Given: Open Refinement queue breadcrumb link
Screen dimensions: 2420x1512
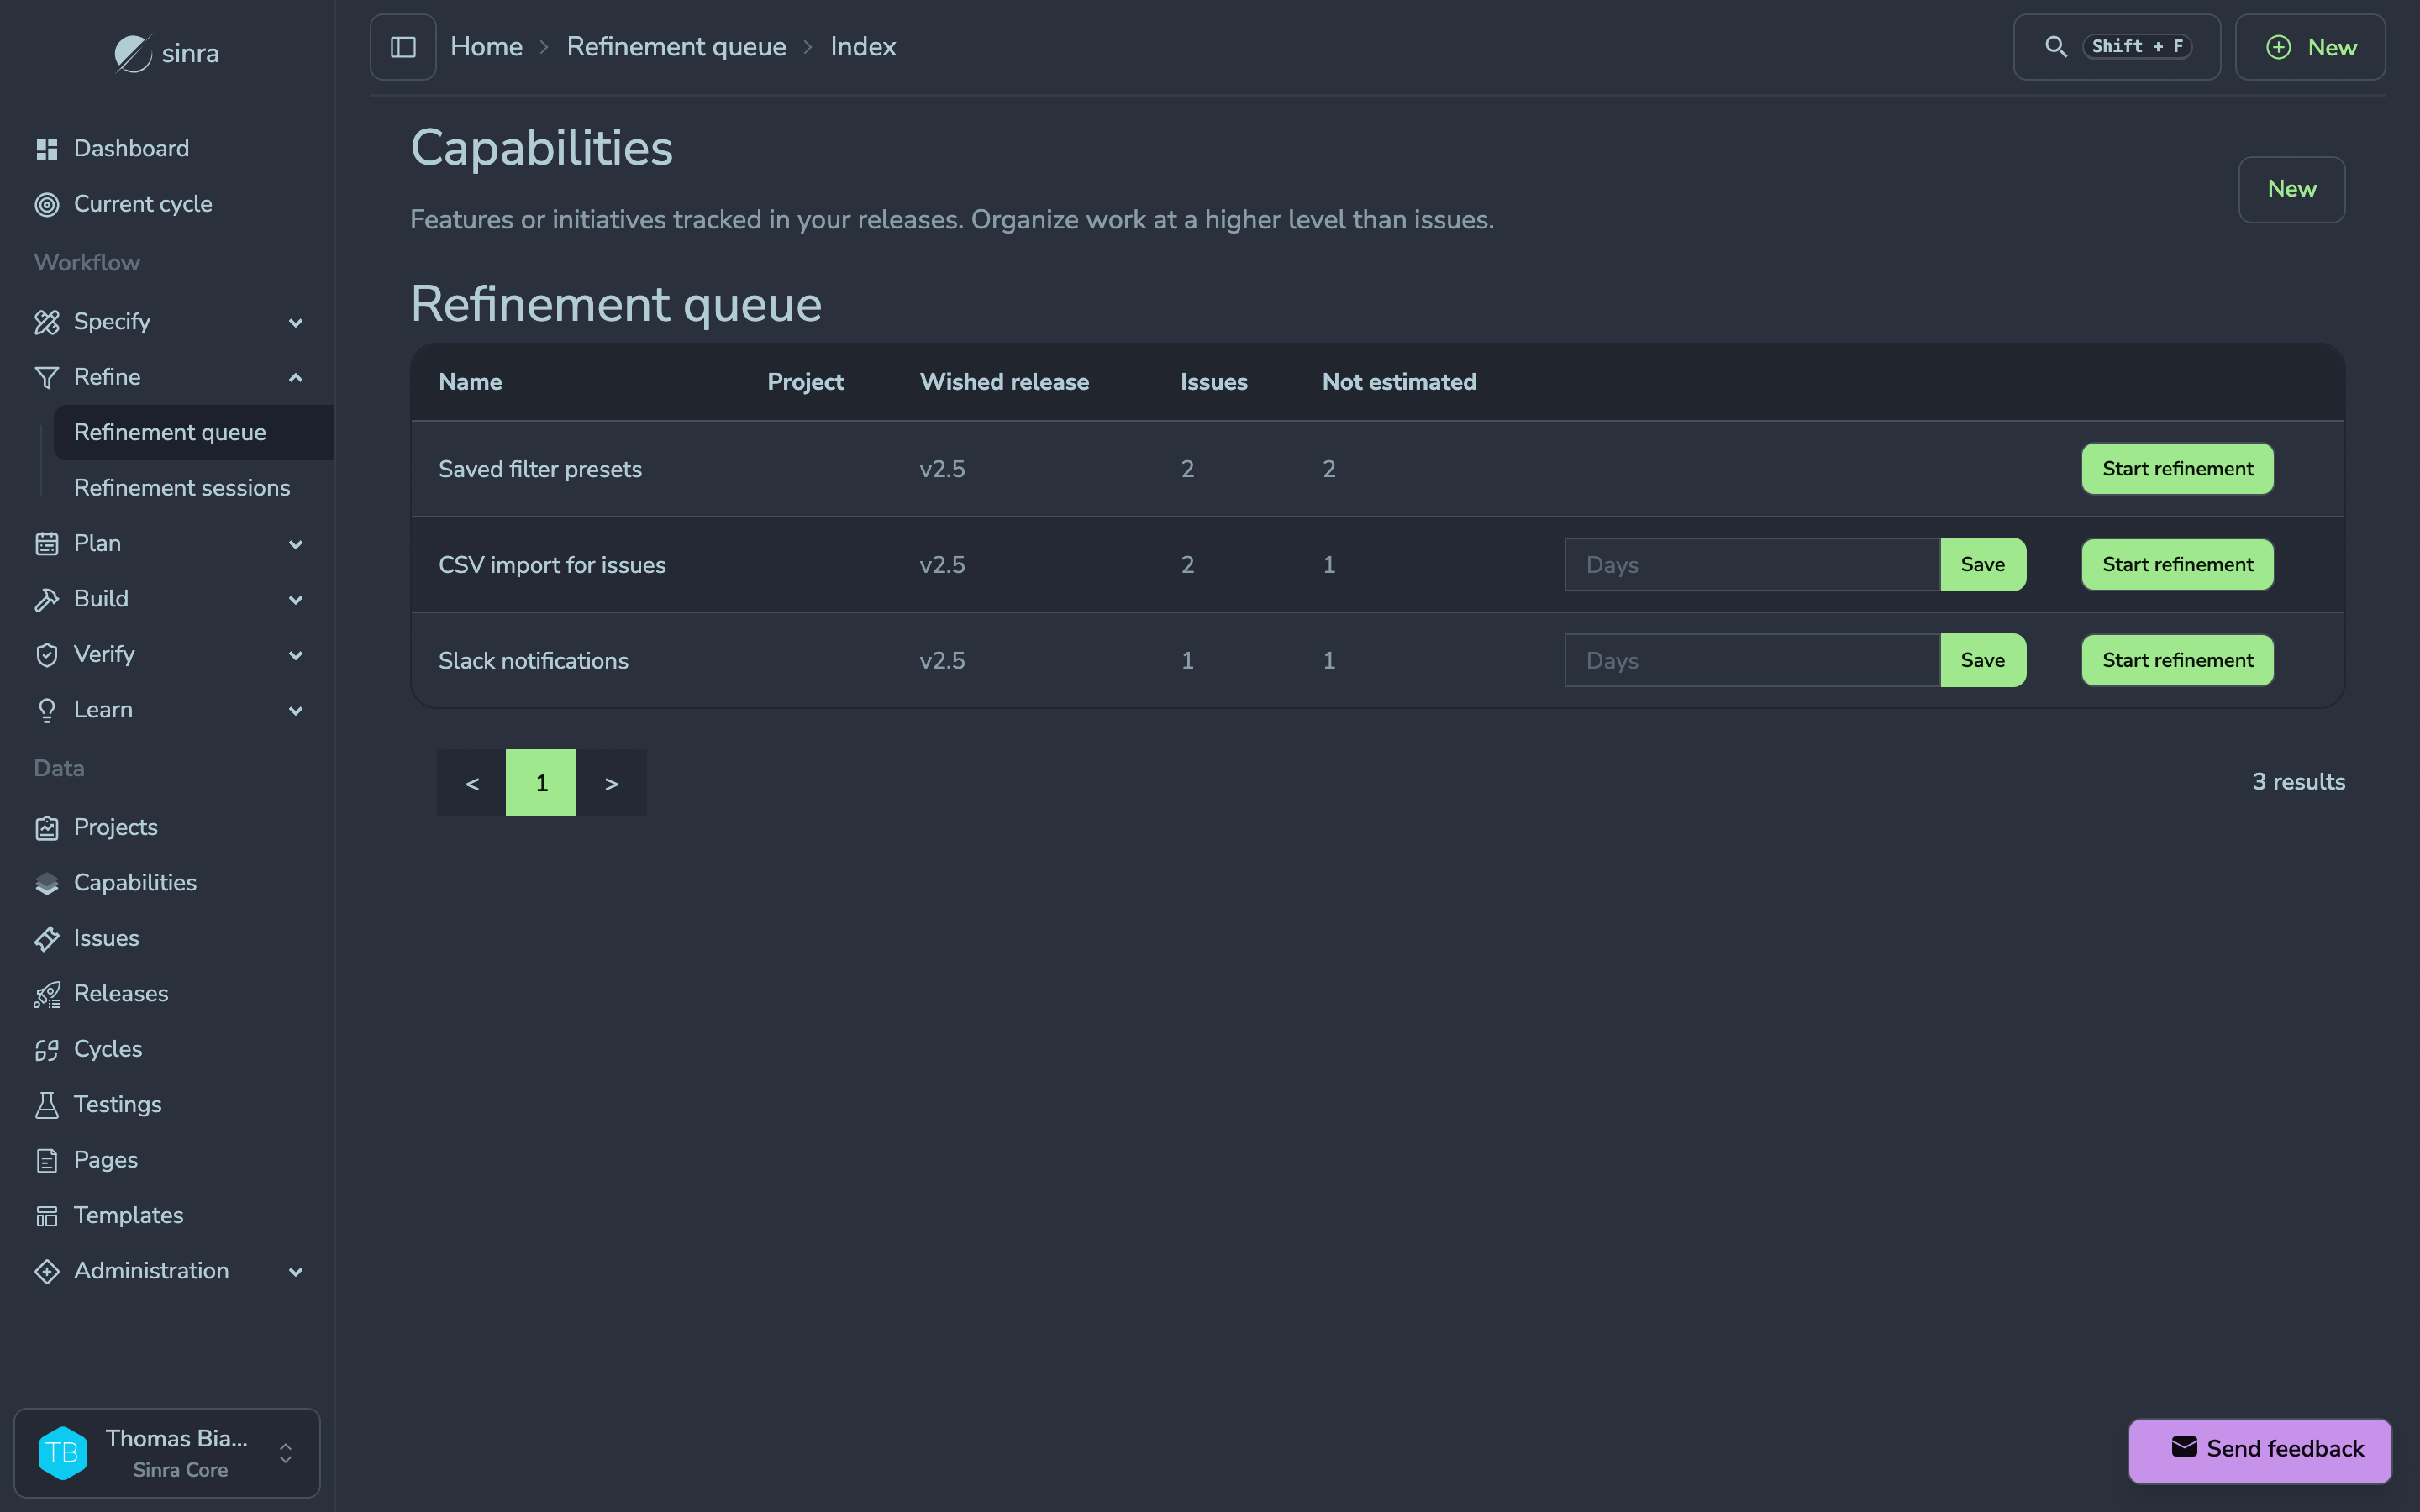Looking at the screenshot, I should (x=676, y=47).
